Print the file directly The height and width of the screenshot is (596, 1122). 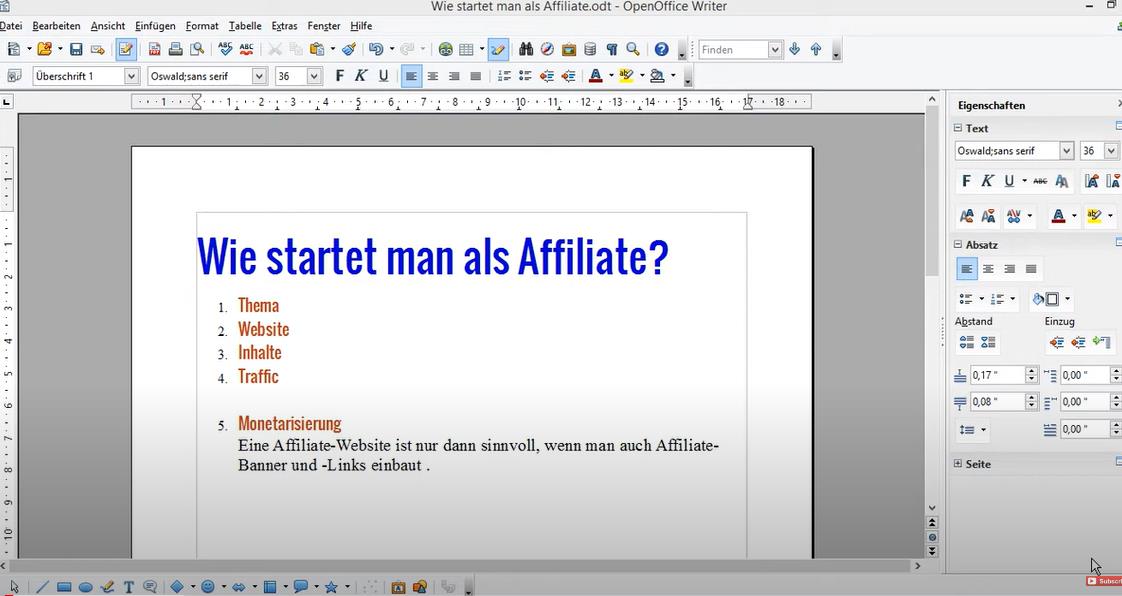[x=175, y=49]
